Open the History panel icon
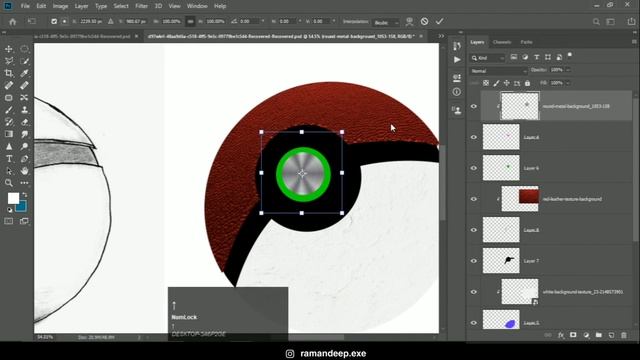 pyautogui.click(x=457, y=46)
